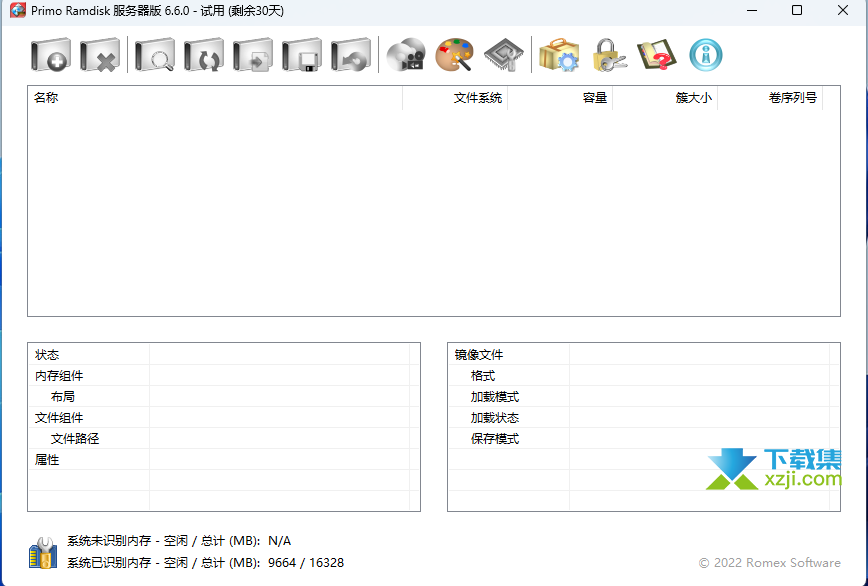This screenshot has width=868, height=586.
Task: Select the 文件路径 property row
Action: [224, 438]
